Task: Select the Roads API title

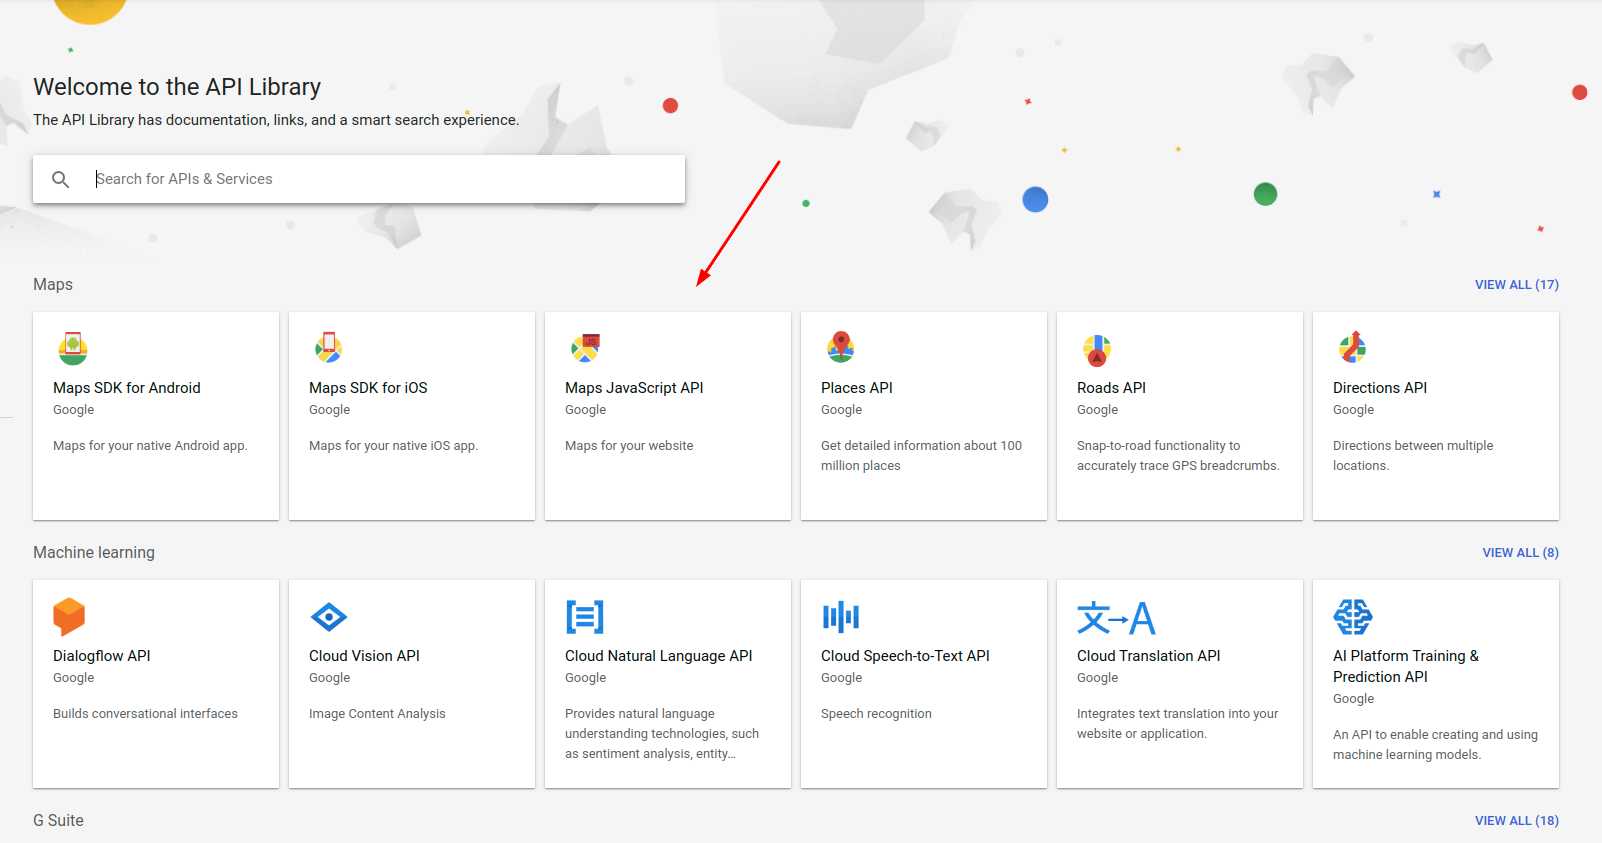Action: click(x=1111, y=388)
